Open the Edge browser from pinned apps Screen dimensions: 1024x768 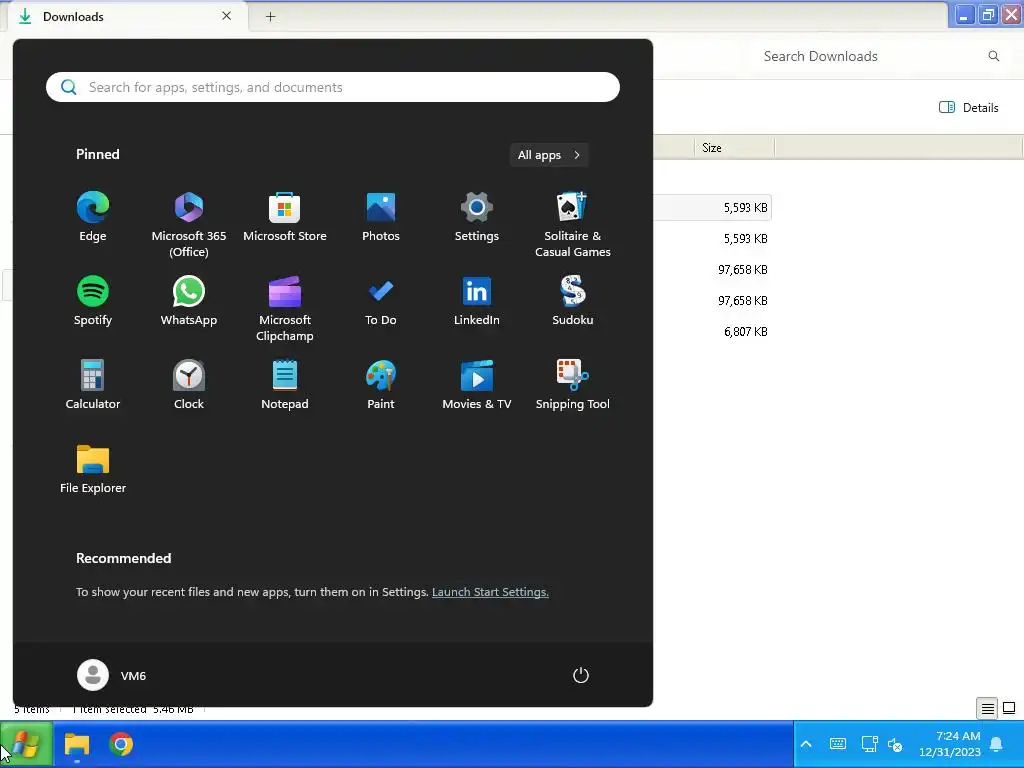(x=93, y=217)
